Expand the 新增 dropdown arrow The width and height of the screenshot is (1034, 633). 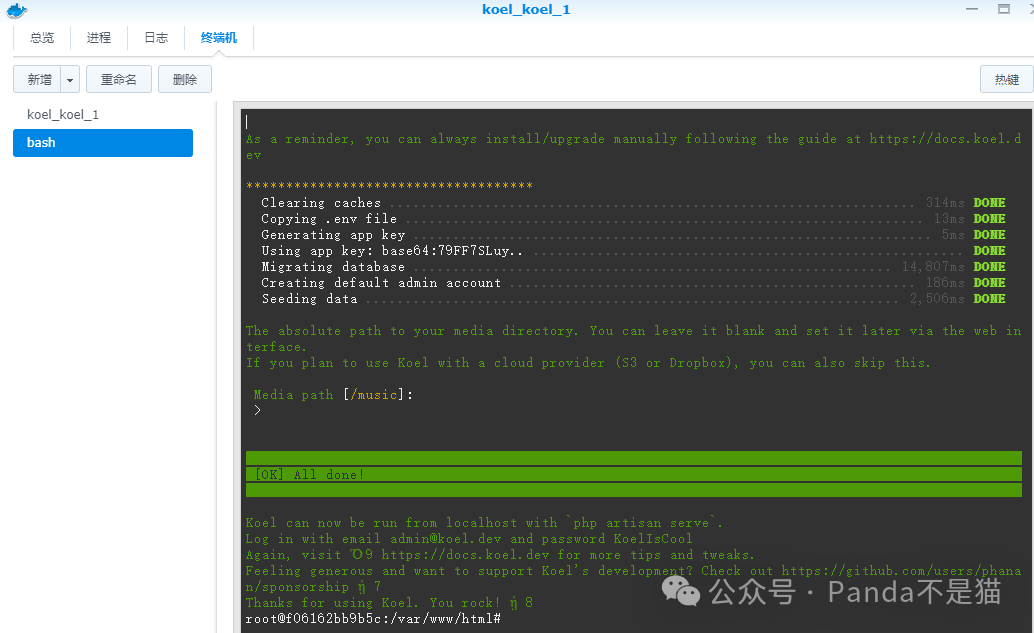click(x=70, y=80)
